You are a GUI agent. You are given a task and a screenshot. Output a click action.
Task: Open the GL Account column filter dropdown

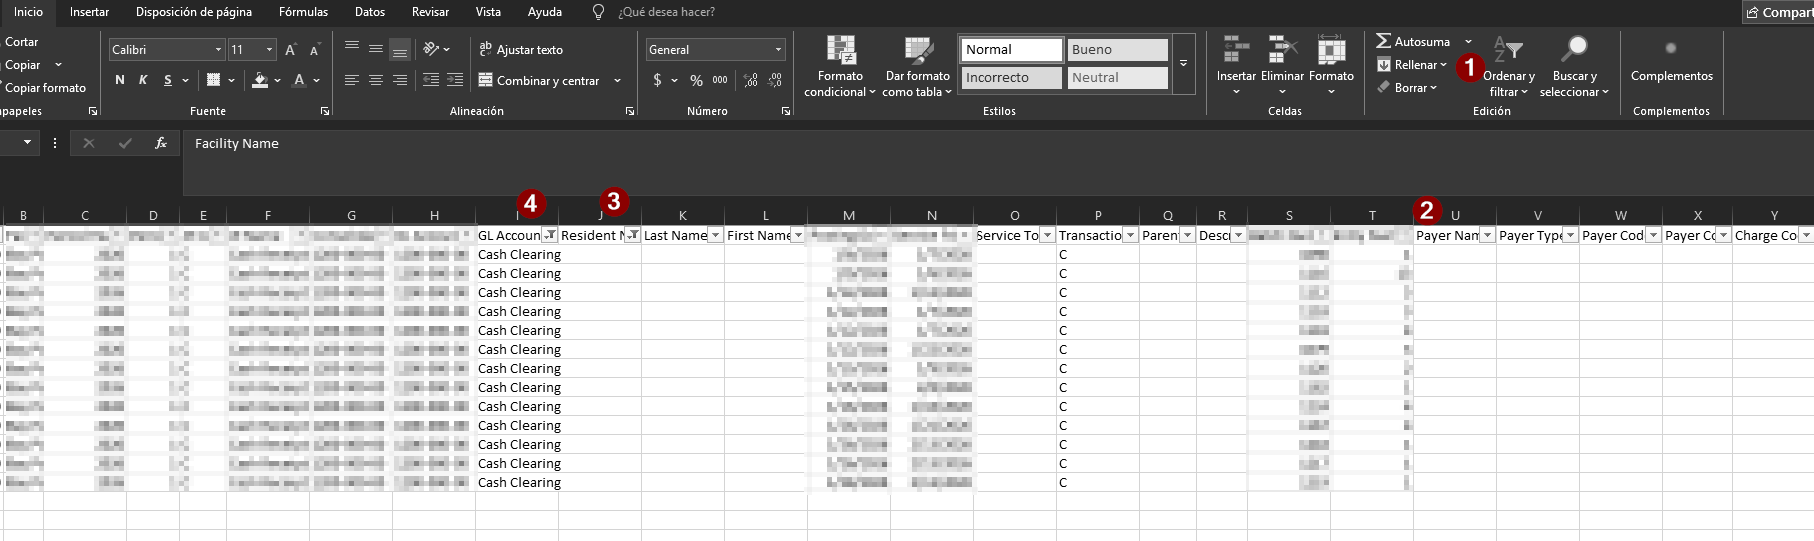549,235
